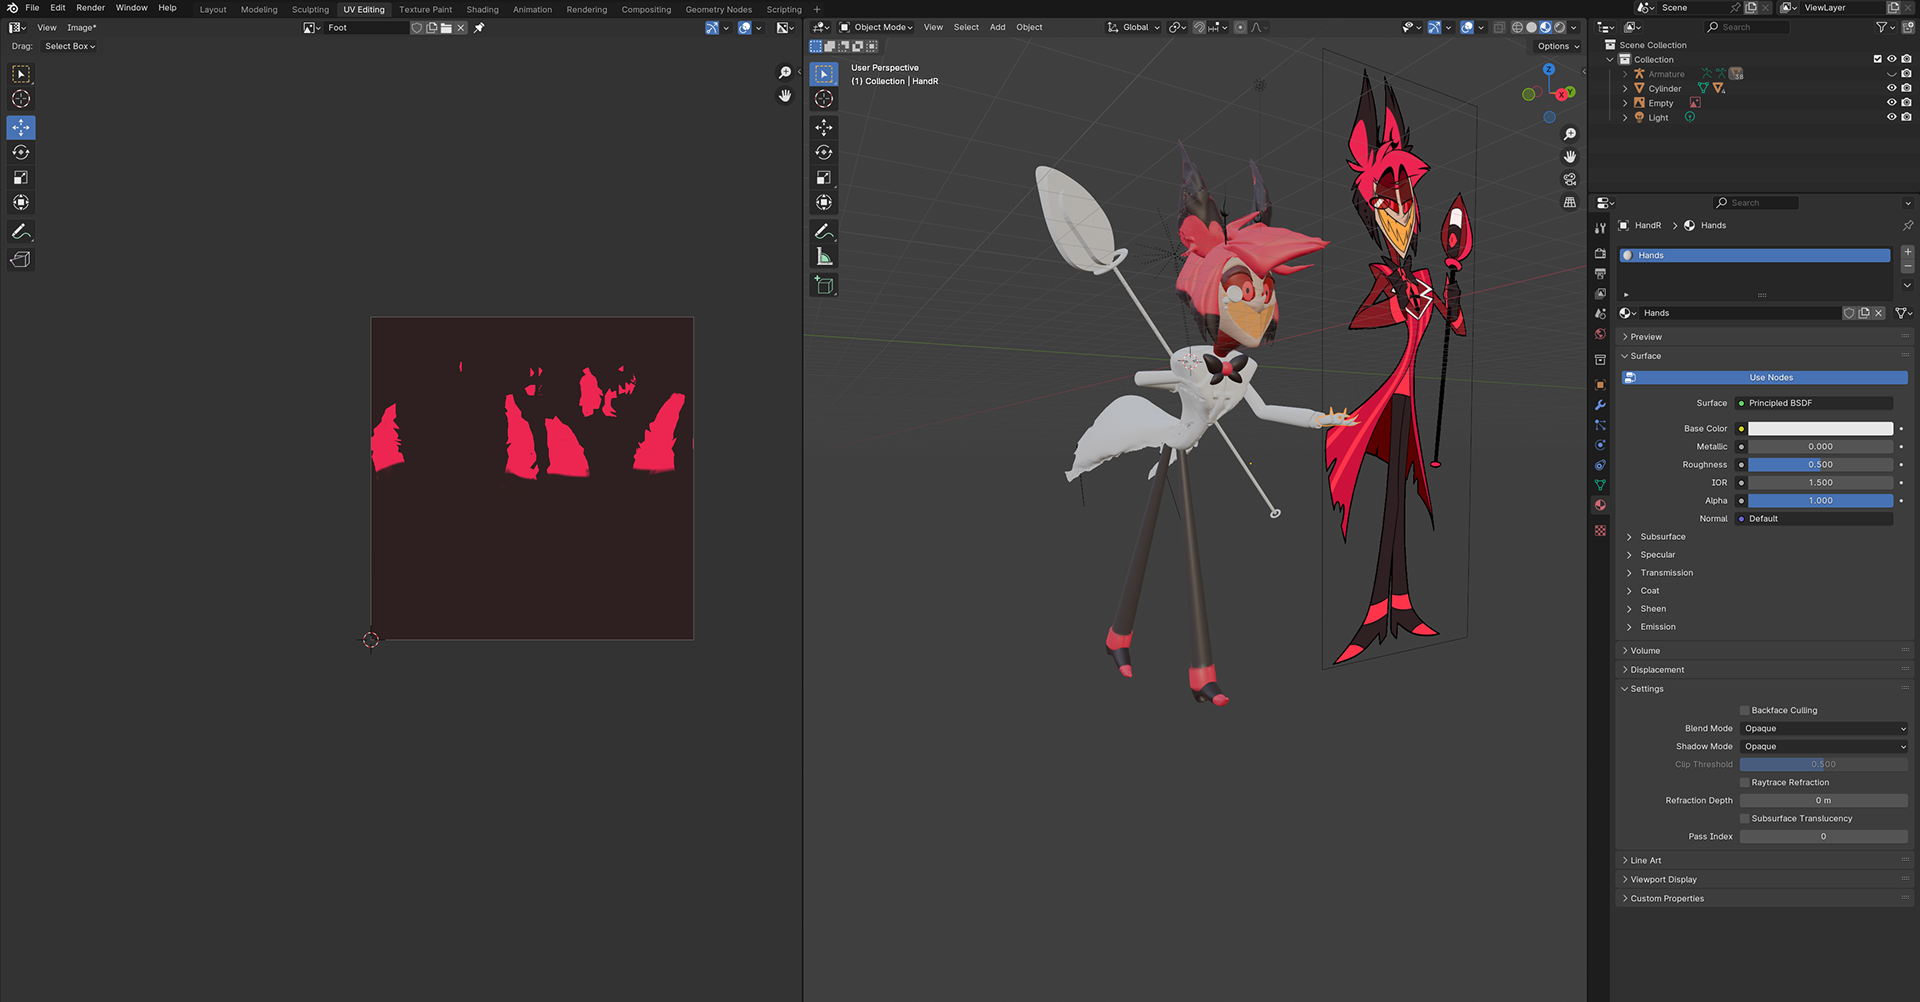Viewport: 1920px width, 1002px height.
Task: Select the Scale tool in 3D viewport
Action: pos(824,177)
